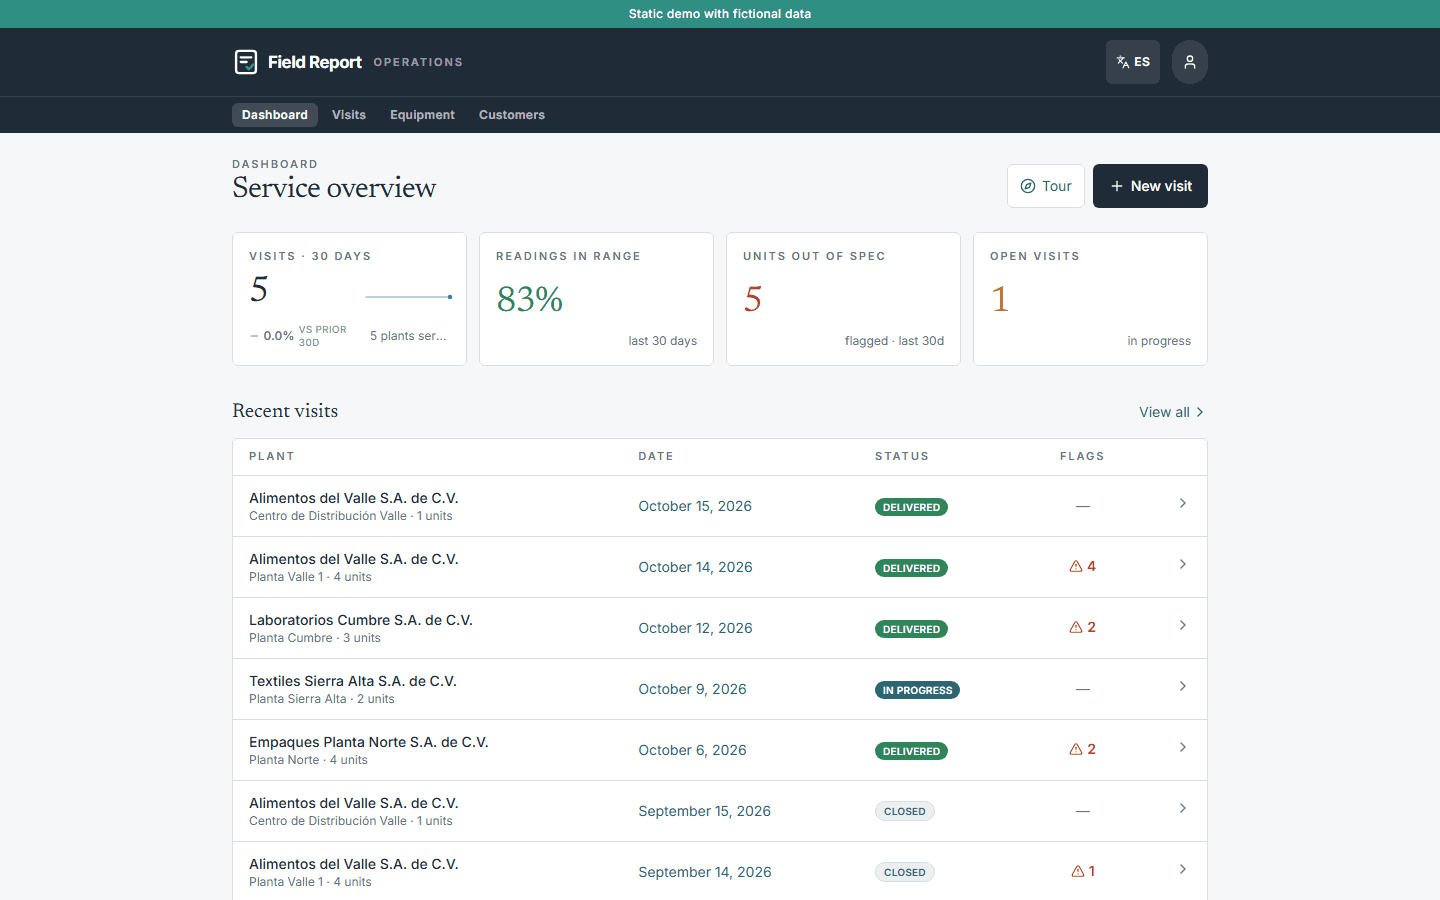This screenshot has height=900, width=1440.
Task: Start the Tour
Action: pos(1046,186)
